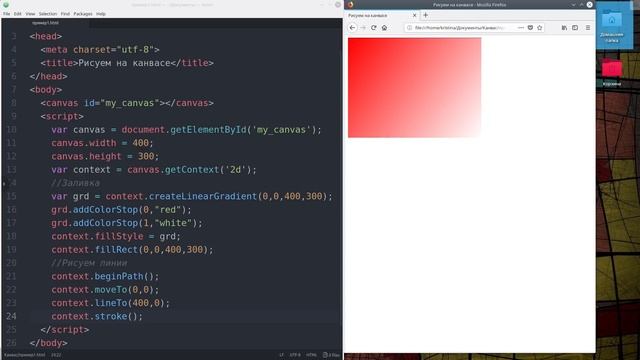Click closing '</script>' tag on line 25

point(64,330)
